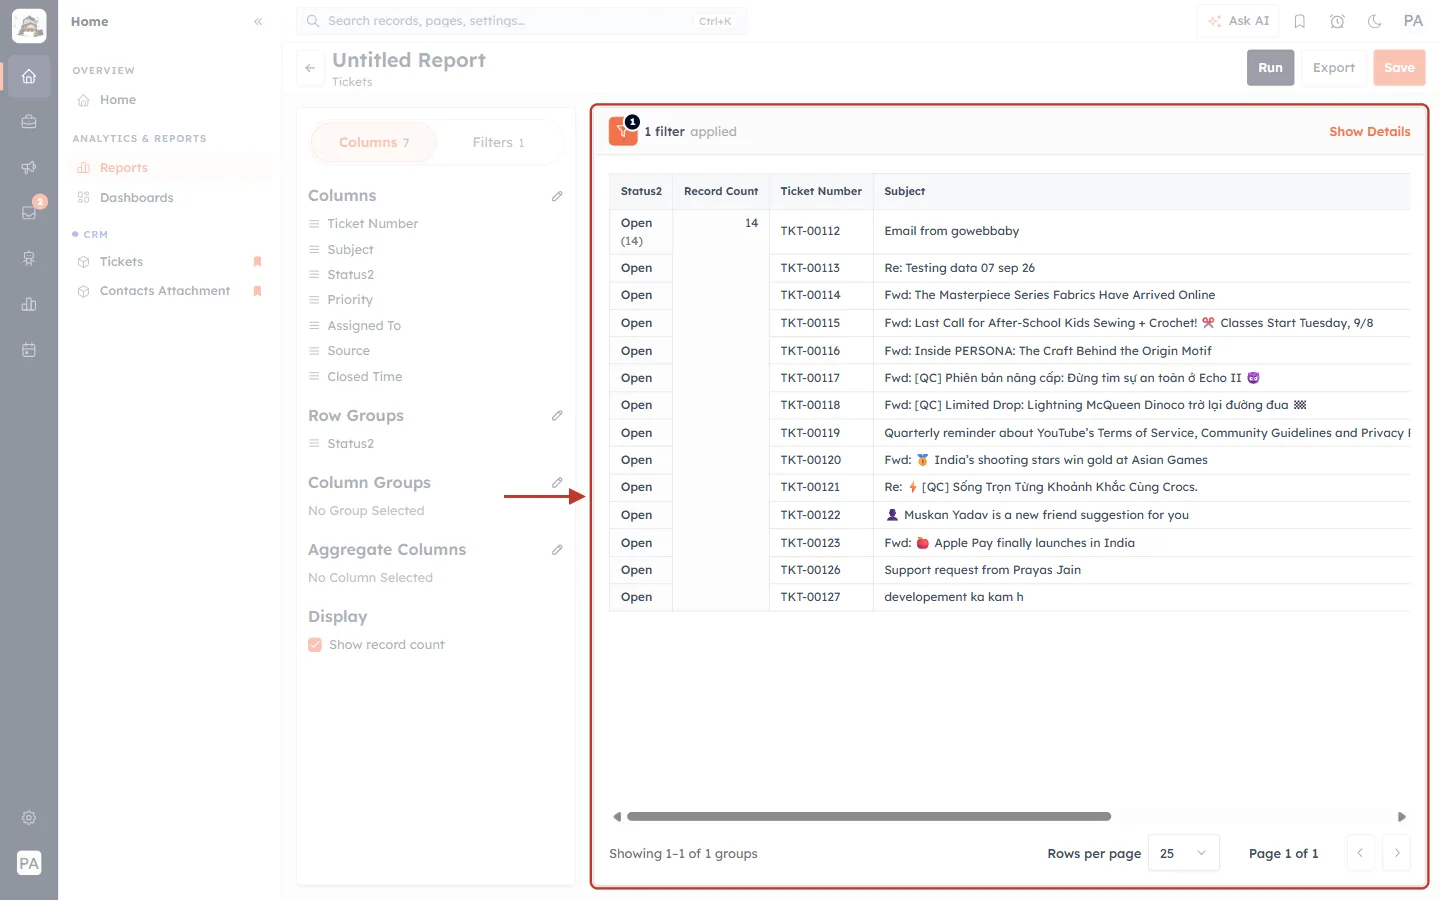Click the pencil icon next to Column Groups
The image size is (1440, 900).
557,482
